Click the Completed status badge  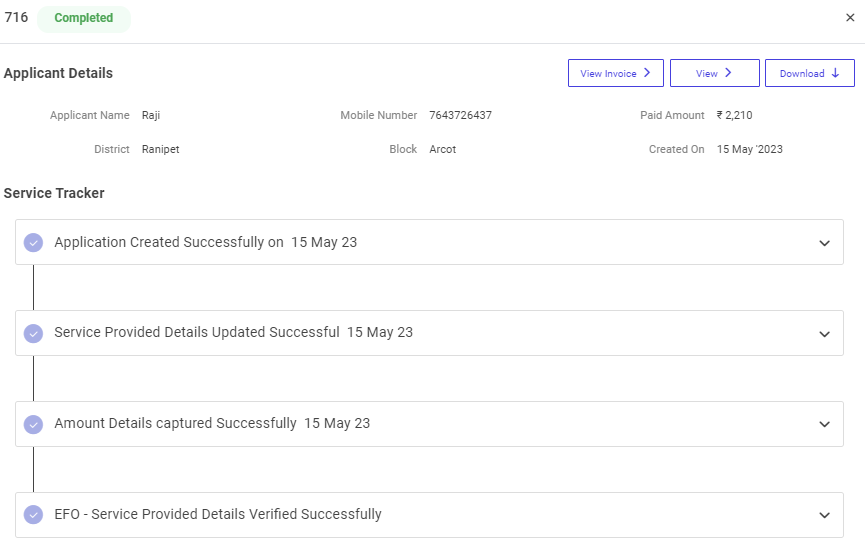point(84,18)
